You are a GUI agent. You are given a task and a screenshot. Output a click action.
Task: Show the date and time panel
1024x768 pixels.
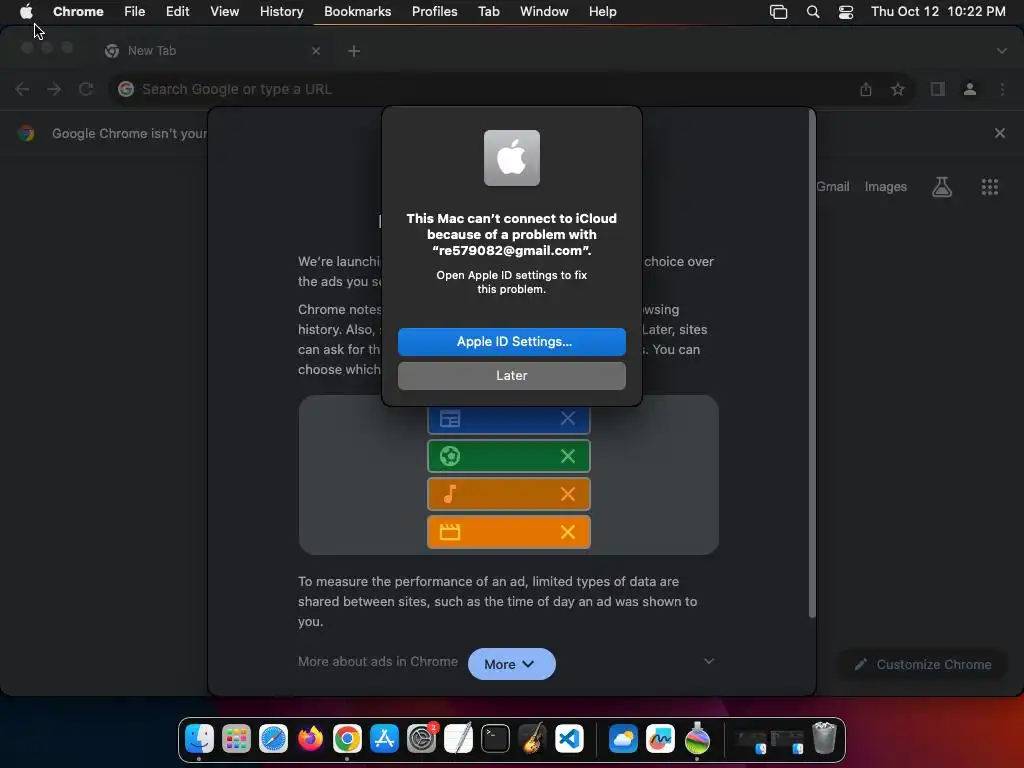pos(938,11)
